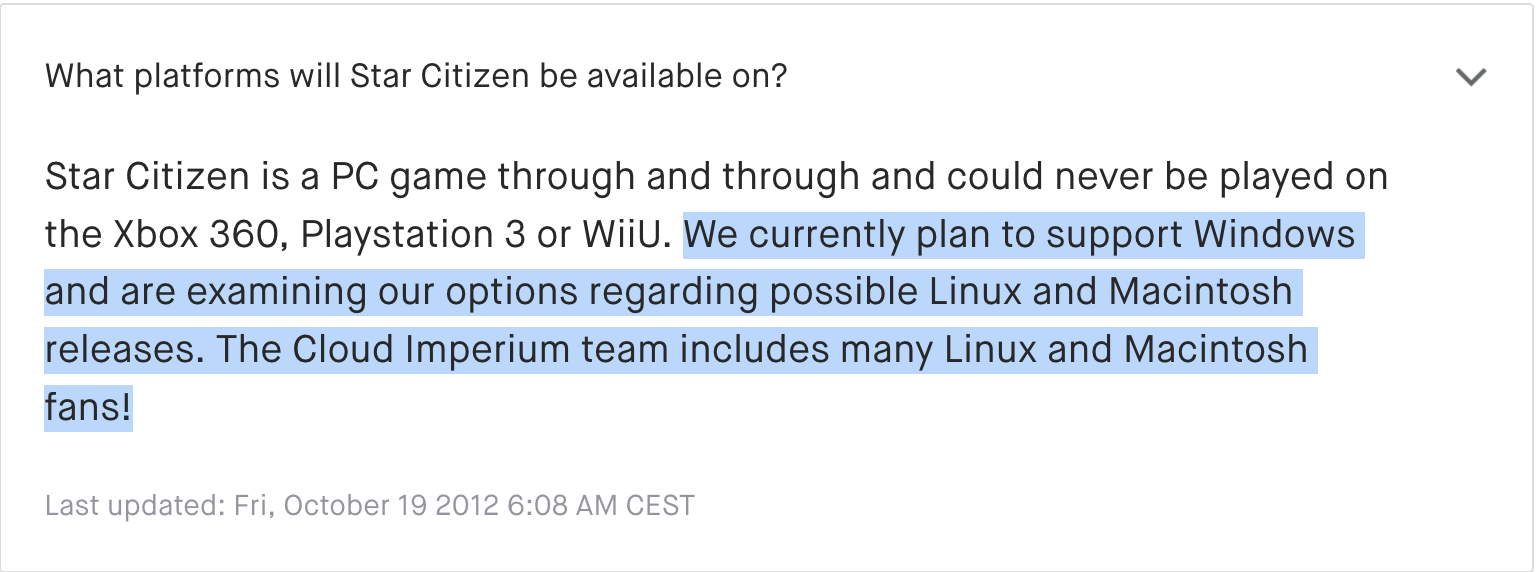Click the 'Last updated' timestamp line

[x=369, y=505]
